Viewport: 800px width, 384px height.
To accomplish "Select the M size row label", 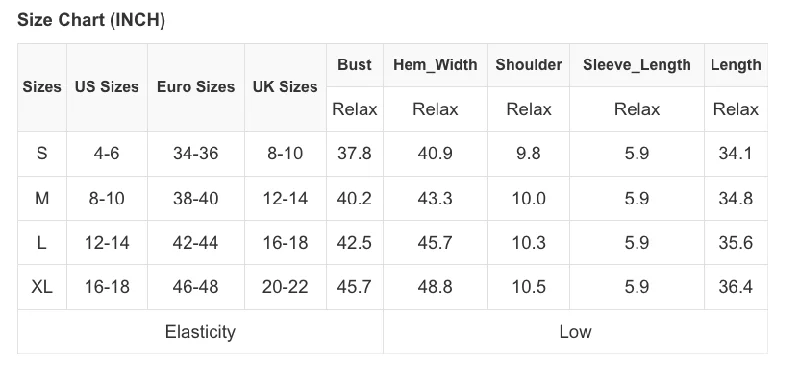I will click(x=42, y=198).
